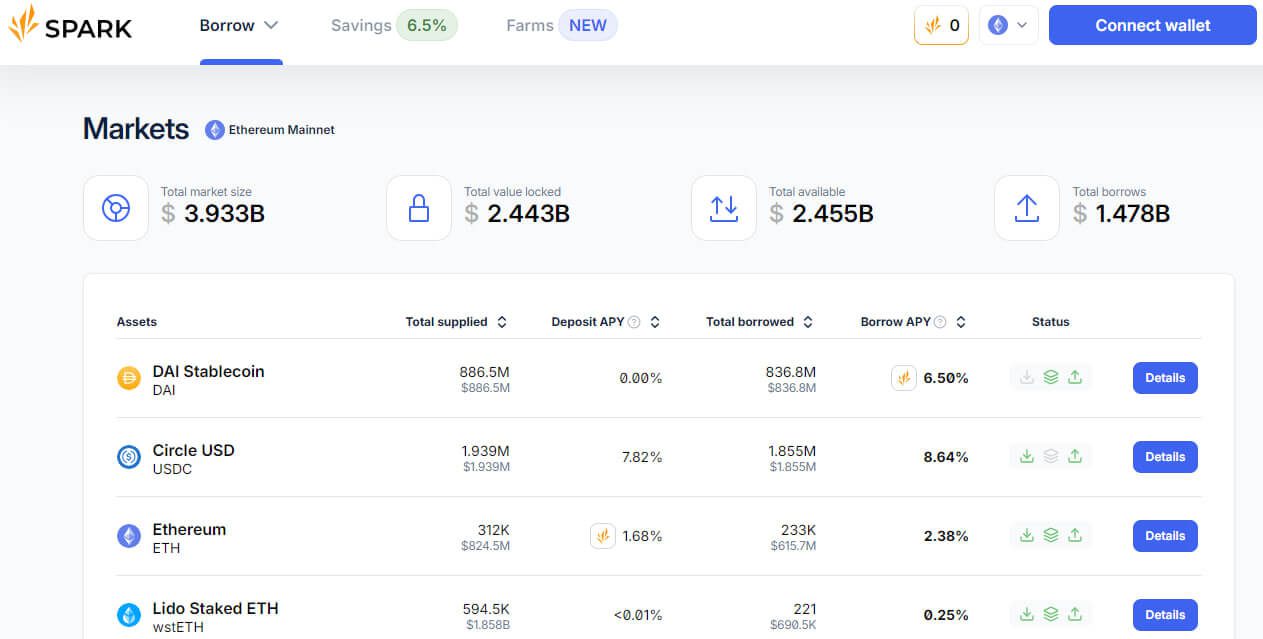Click DAI row borrow status icon
1263x639 pixels.
pos(1075,378)
